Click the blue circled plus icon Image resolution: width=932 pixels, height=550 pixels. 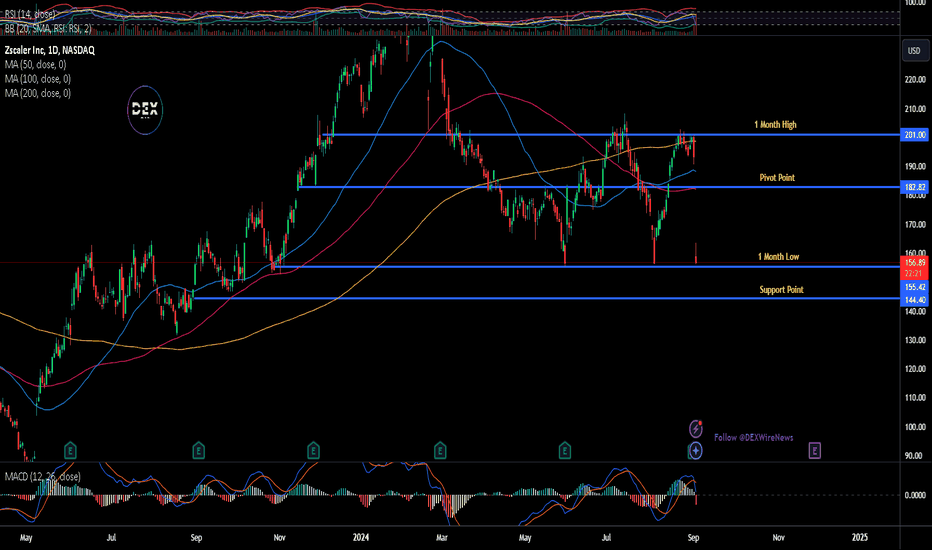point(695,451)
